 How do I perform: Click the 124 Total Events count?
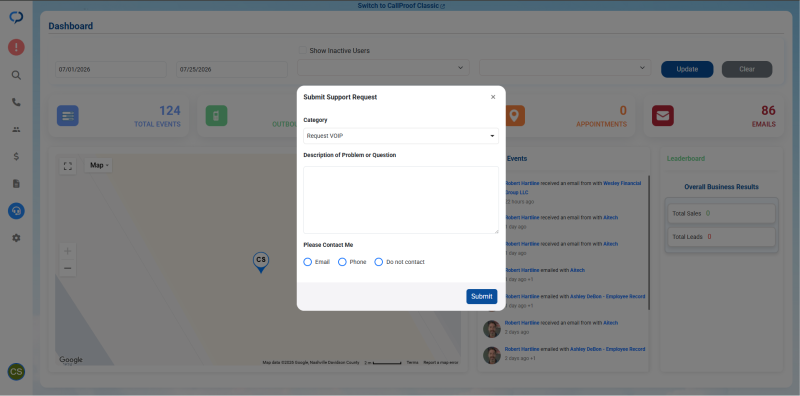click(x=170, y=111)
